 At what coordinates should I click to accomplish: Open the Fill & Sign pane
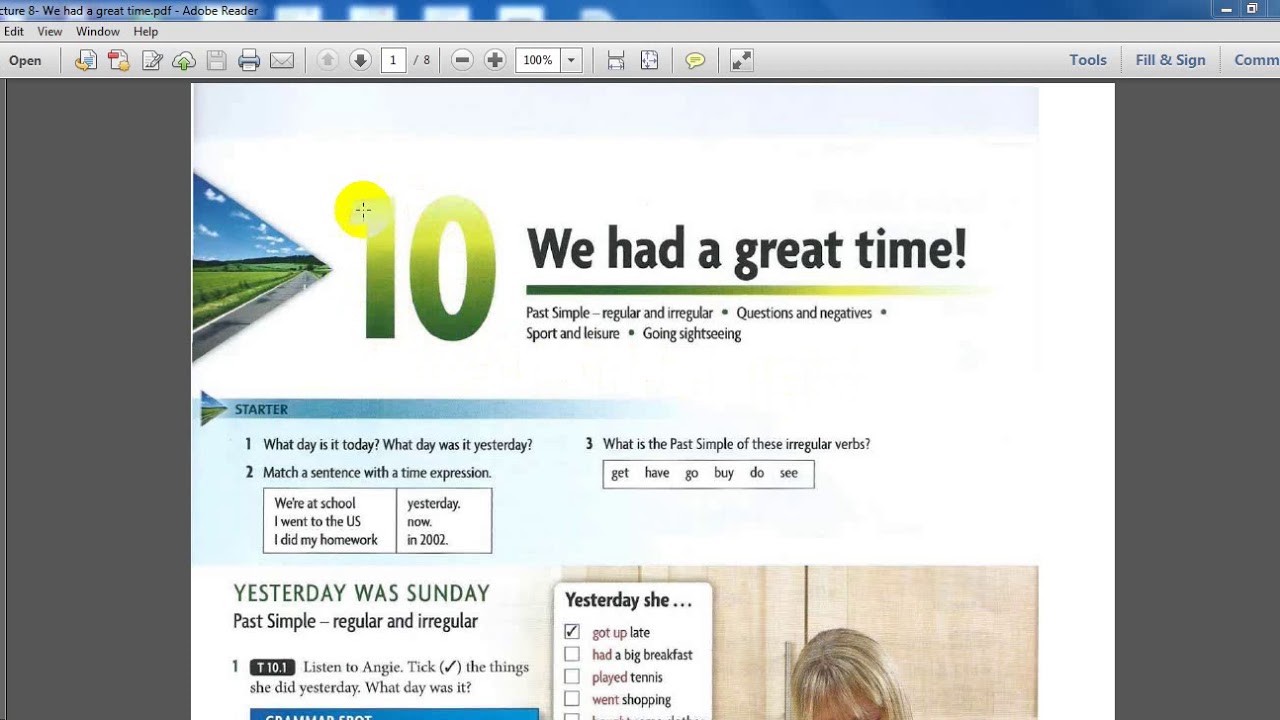(1171, 60)
